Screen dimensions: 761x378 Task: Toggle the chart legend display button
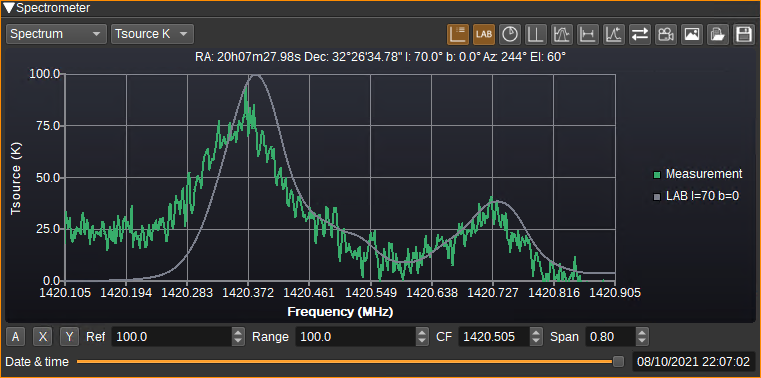pyautogui.click(x=458, y=34)
